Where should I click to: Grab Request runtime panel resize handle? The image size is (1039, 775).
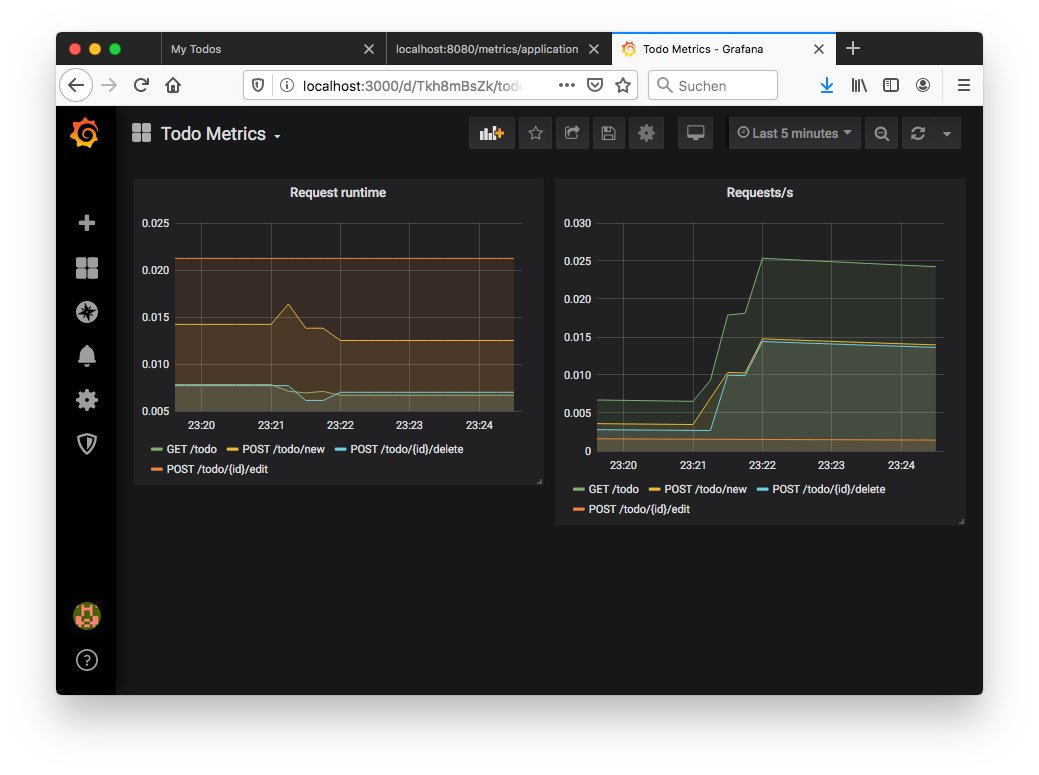[539, 482]
